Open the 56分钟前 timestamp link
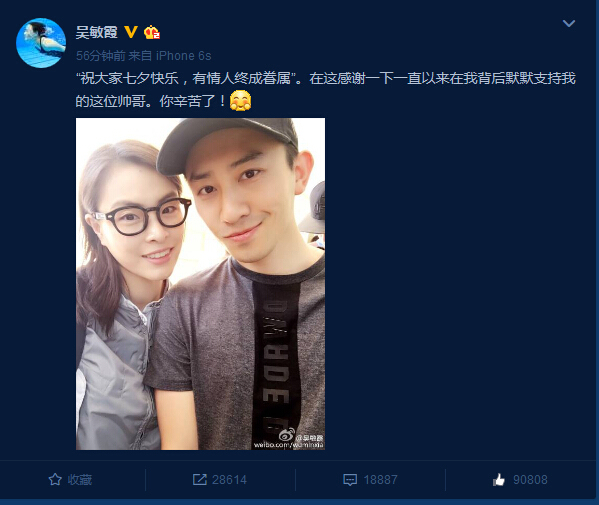Image resolution: width=599 pixels, height=505 pixels. (x=100, y=56)
